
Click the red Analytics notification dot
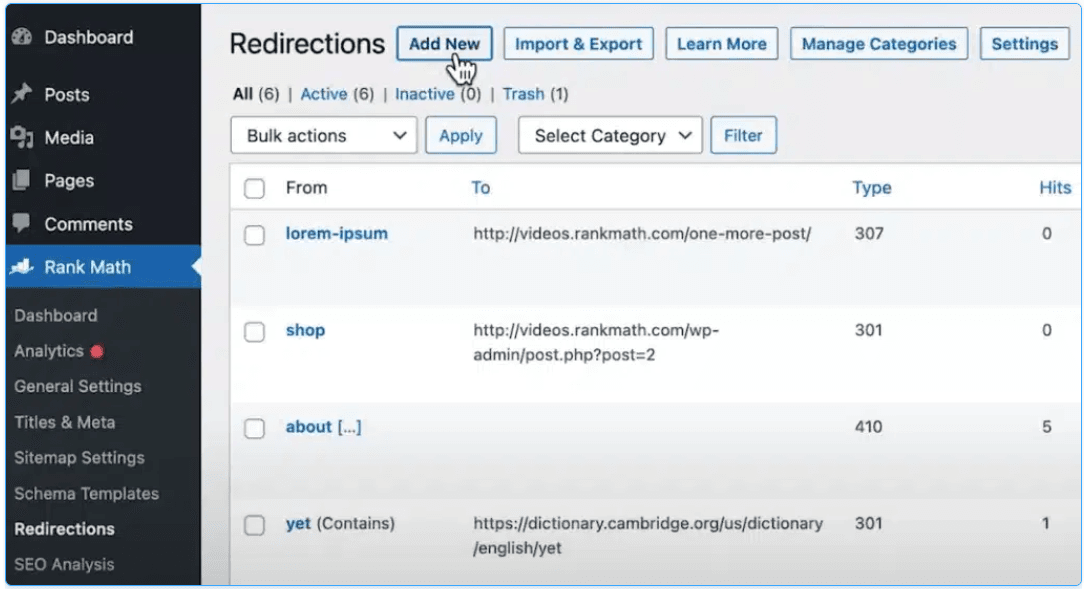click(97, 352)
